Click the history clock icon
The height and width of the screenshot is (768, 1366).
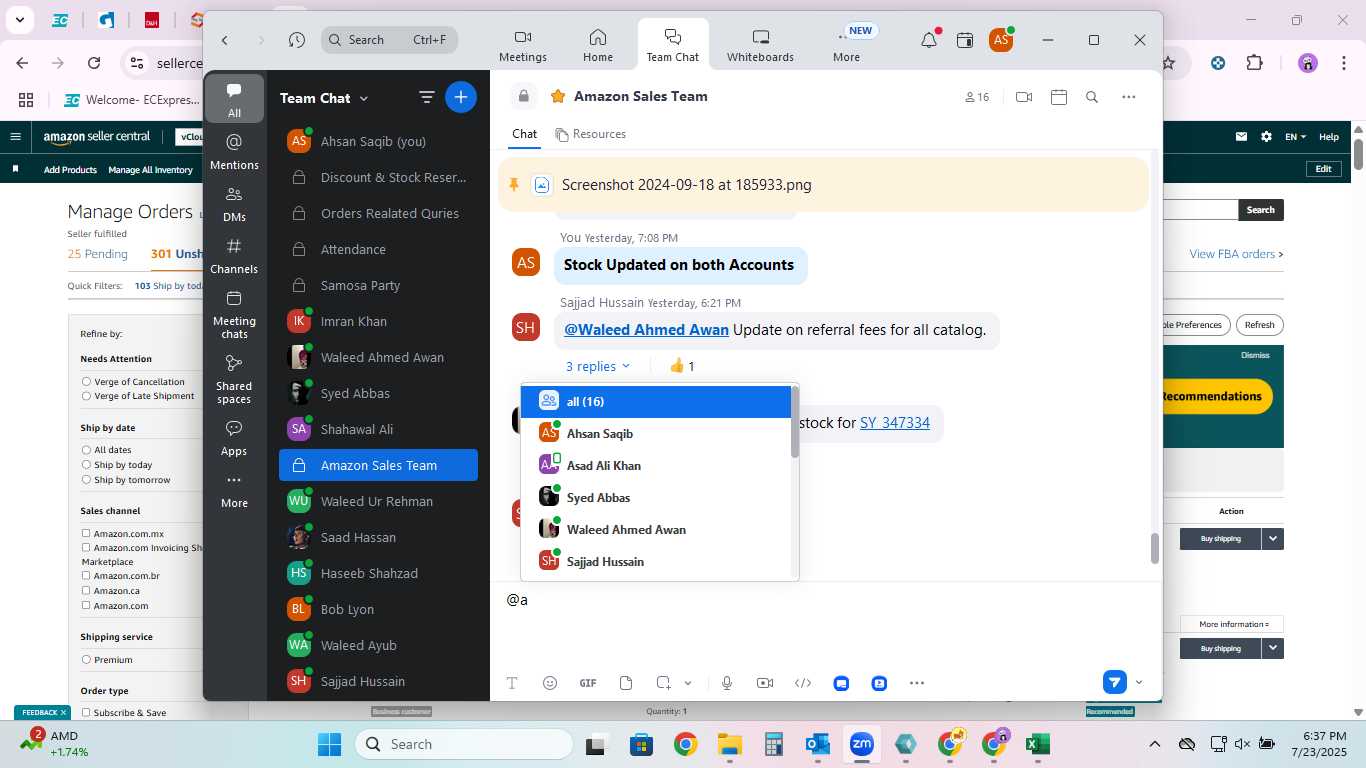(x=297, y=40)
